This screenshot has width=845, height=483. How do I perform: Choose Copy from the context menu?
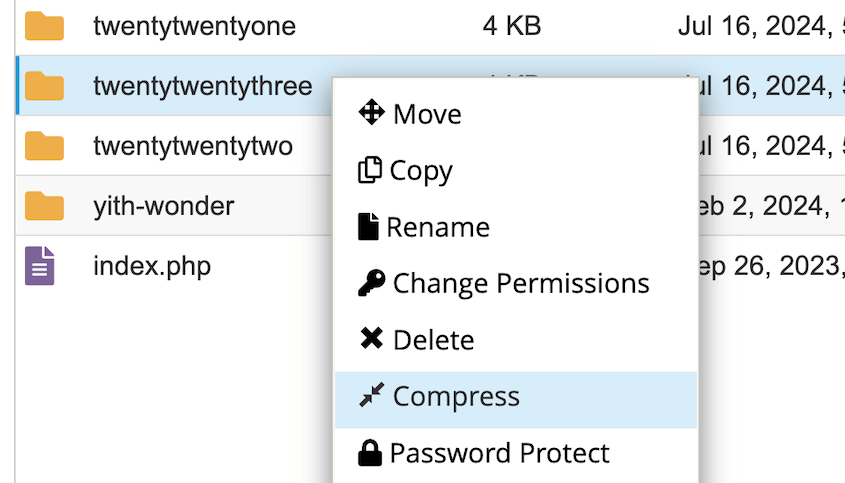tap(421, 171)
